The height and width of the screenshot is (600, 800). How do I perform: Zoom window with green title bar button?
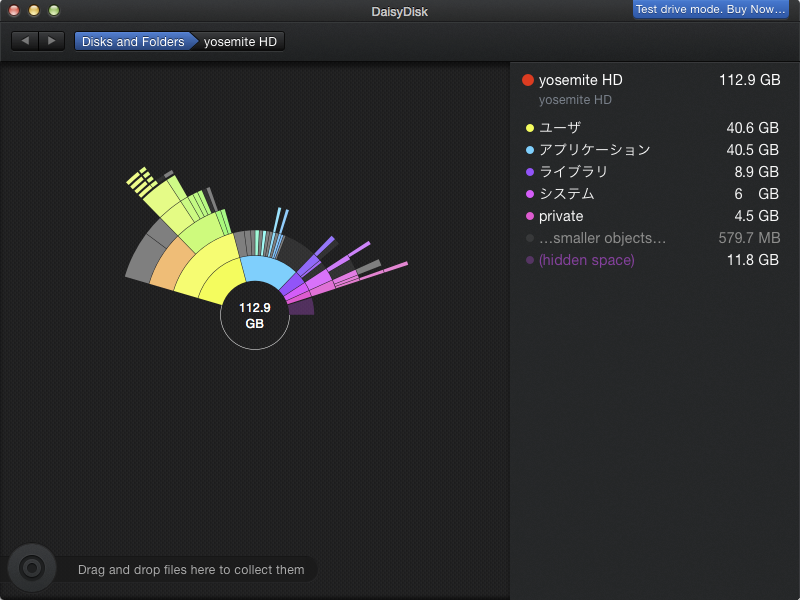tap(54, 10)
